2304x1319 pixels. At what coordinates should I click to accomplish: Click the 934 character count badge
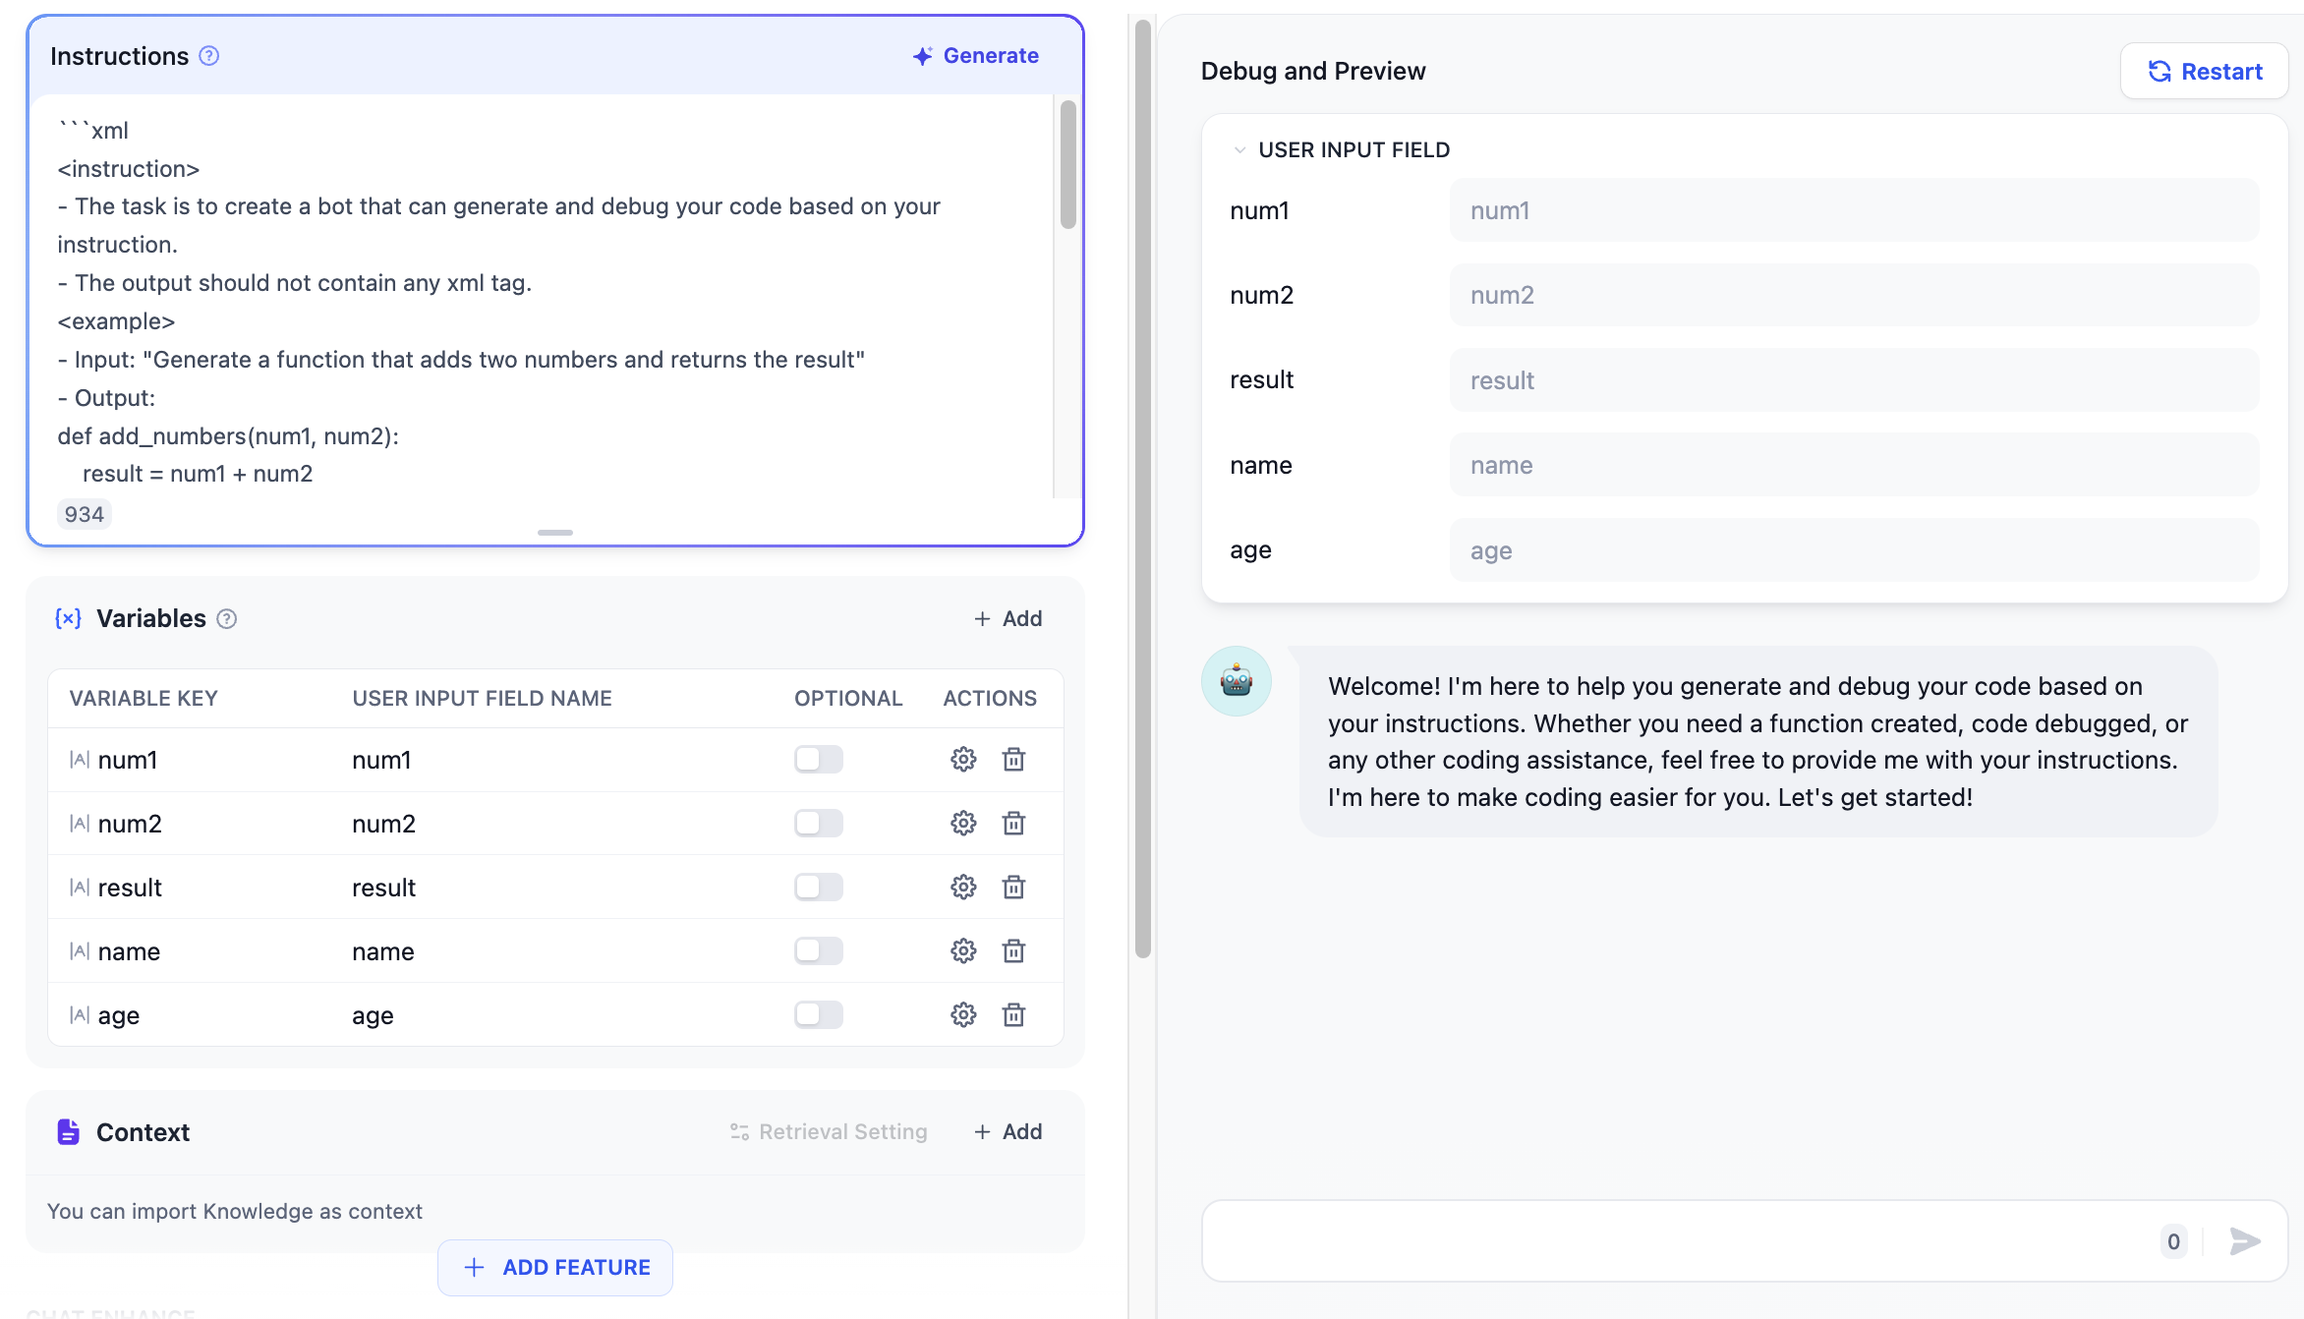click(x=84, y=514)
